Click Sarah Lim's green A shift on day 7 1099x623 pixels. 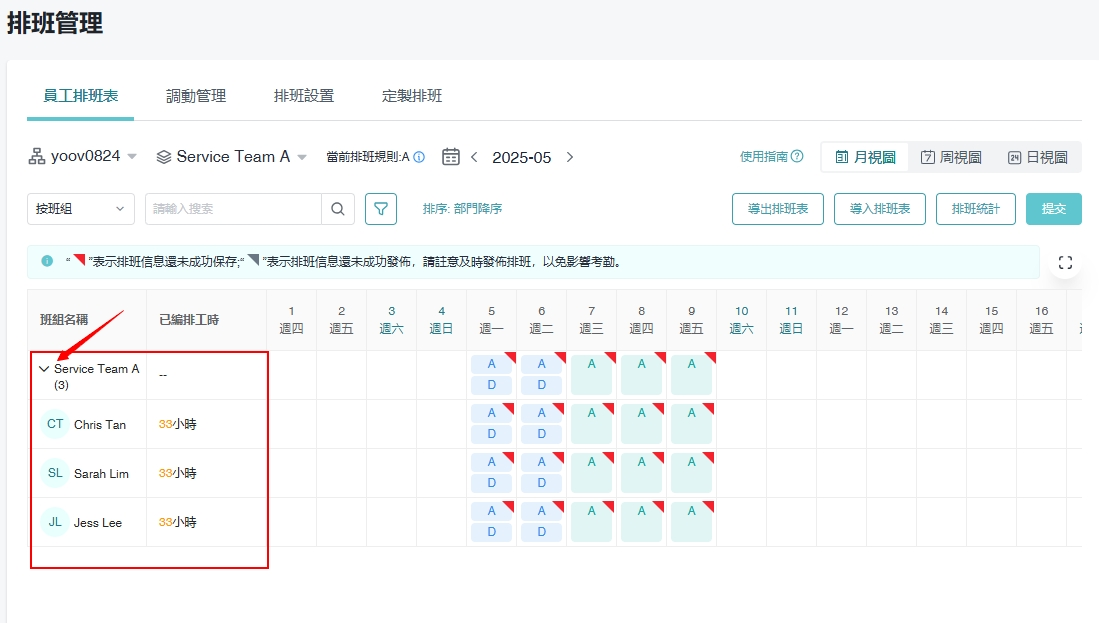(591, 473)
